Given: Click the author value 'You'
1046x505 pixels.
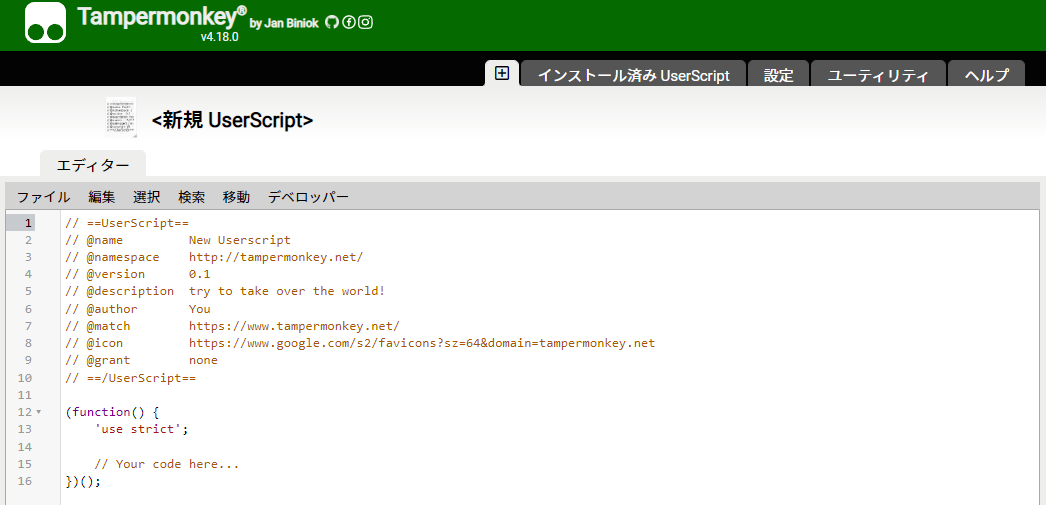Looking at the screenshot, I should pyautogui.click(x=199, y=309).
